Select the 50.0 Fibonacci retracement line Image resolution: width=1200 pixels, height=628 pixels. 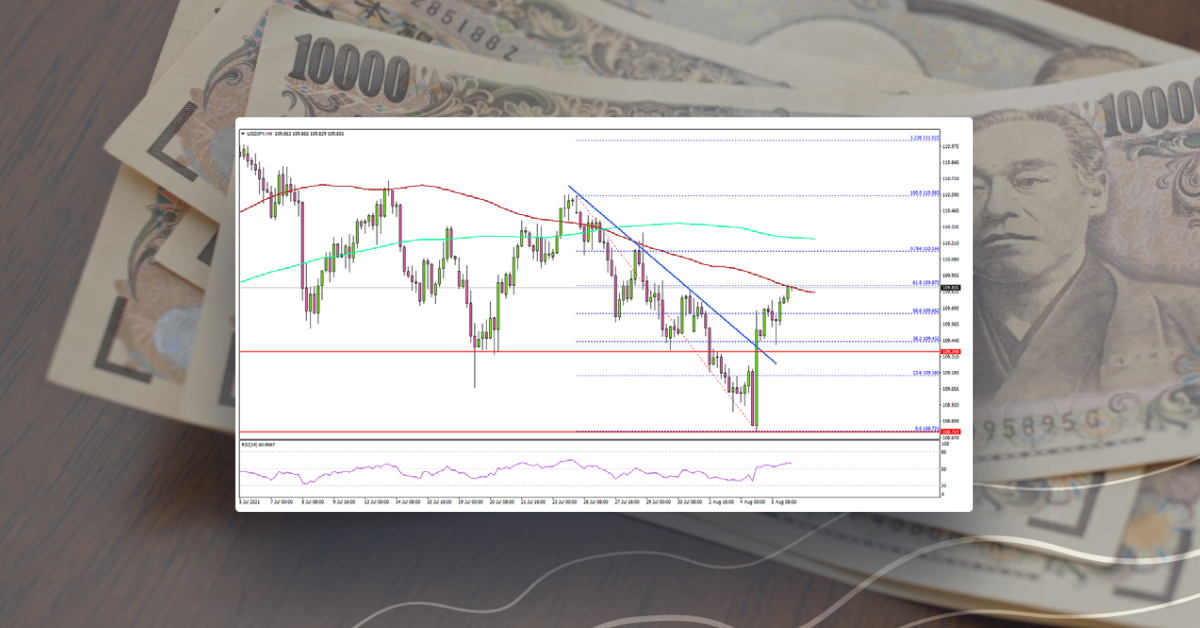pos(750,312)
